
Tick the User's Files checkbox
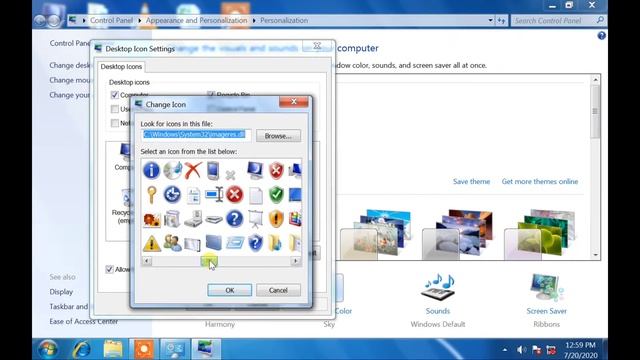[x=115, y=109]
